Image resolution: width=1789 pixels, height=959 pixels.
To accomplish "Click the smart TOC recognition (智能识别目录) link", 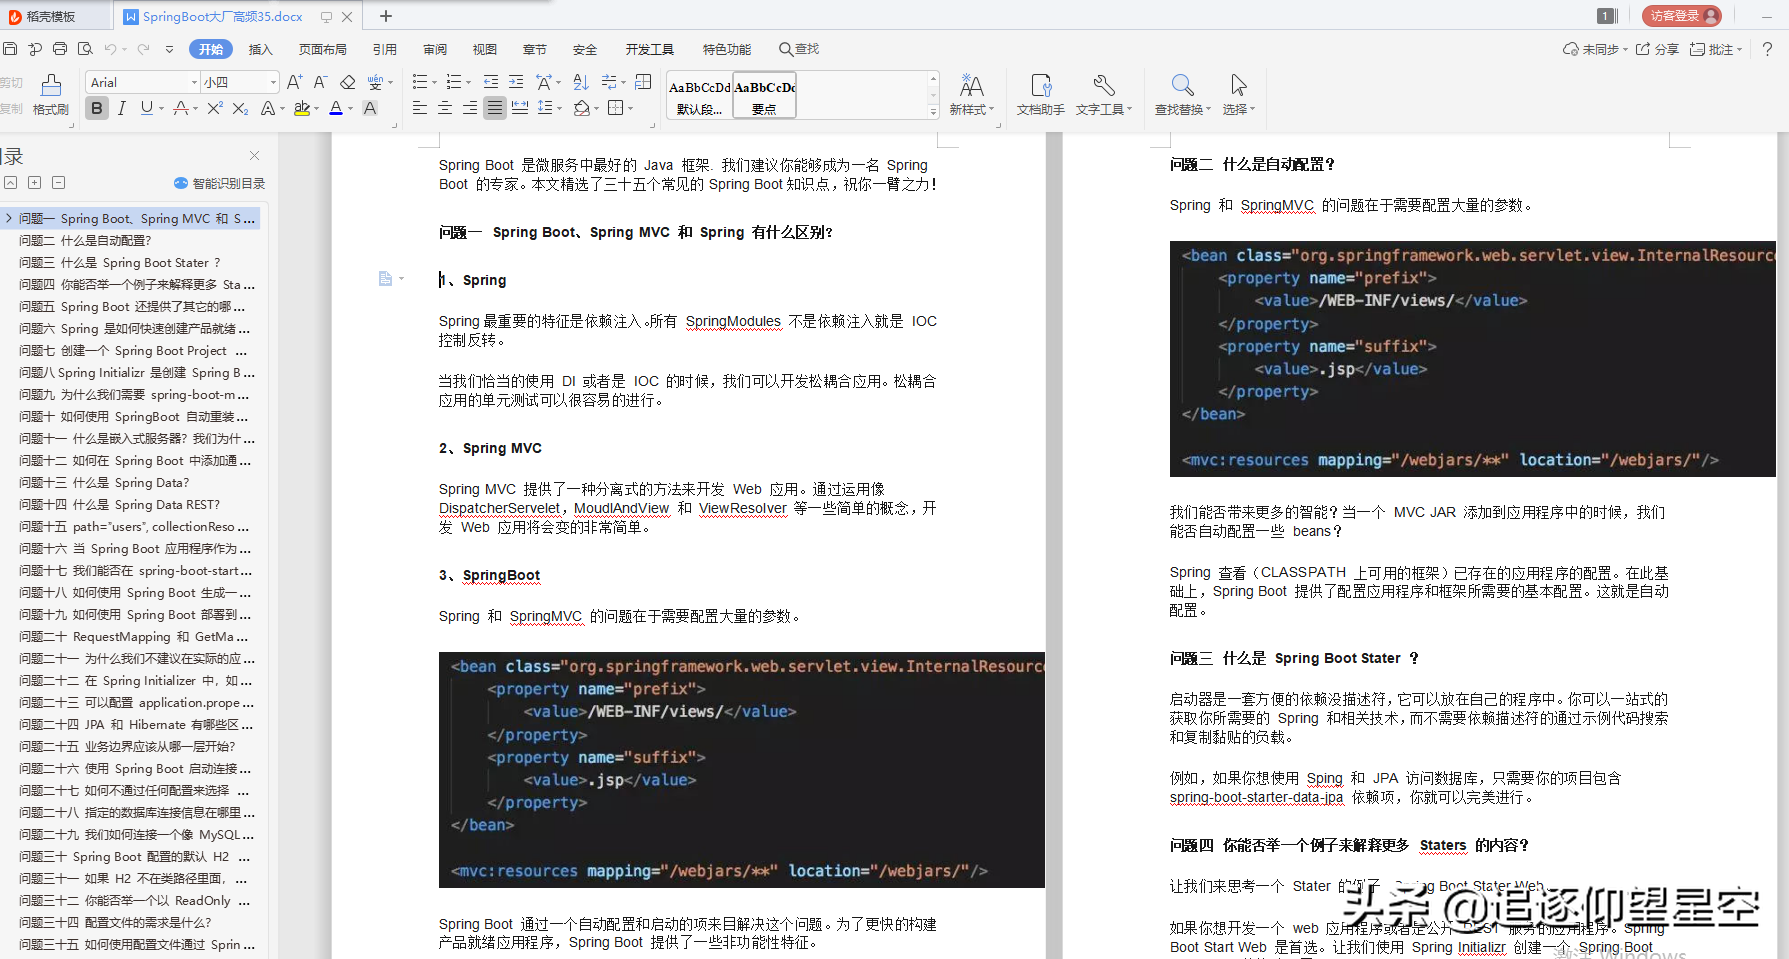I will [219, 183].
